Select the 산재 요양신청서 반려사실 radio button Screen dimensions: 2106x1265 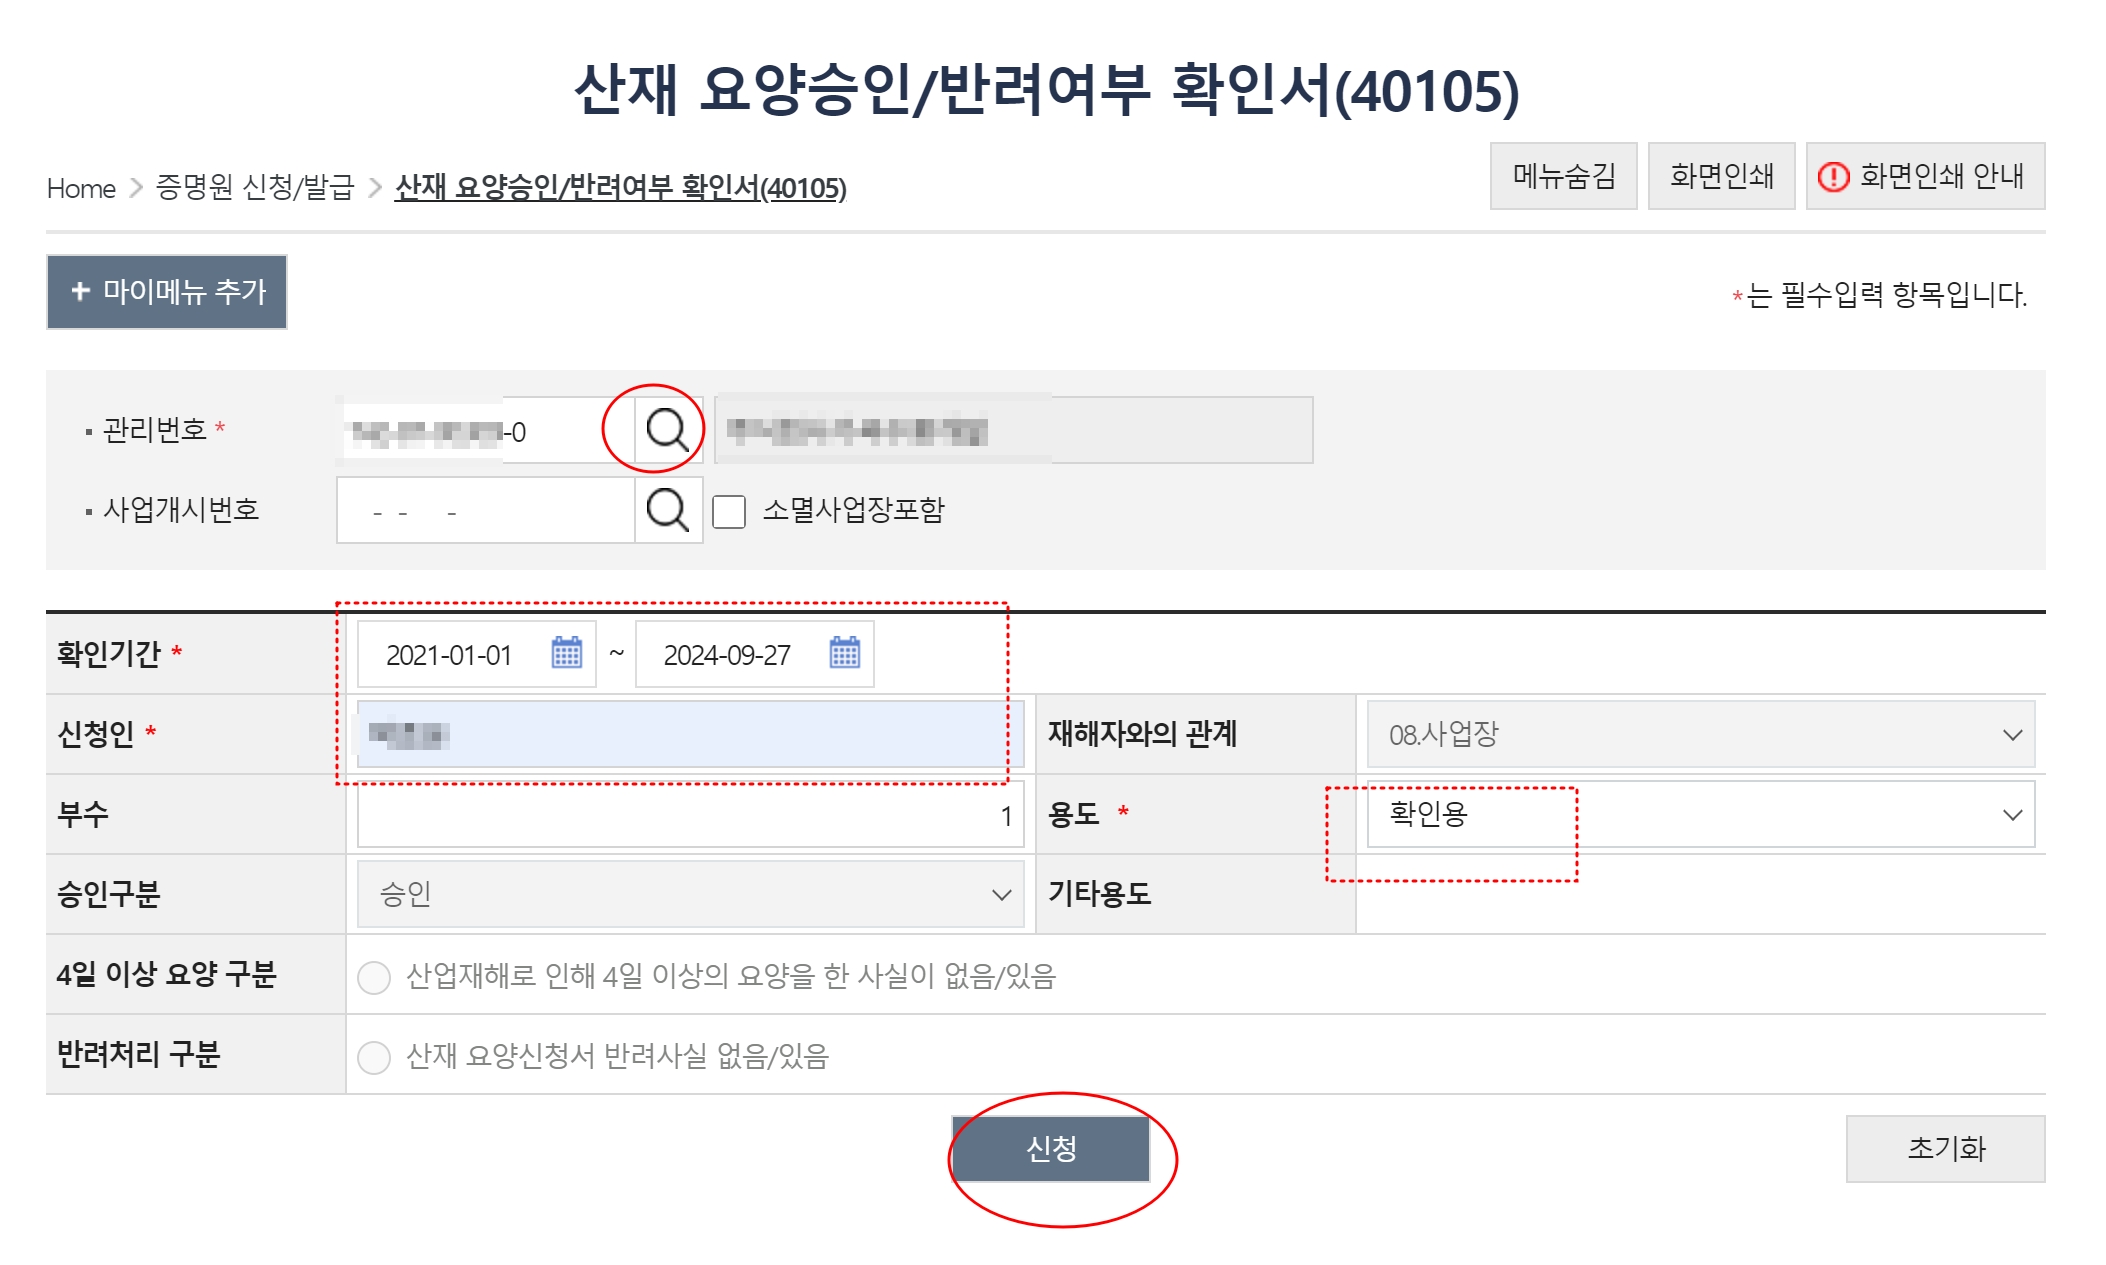click(374, 1057)
